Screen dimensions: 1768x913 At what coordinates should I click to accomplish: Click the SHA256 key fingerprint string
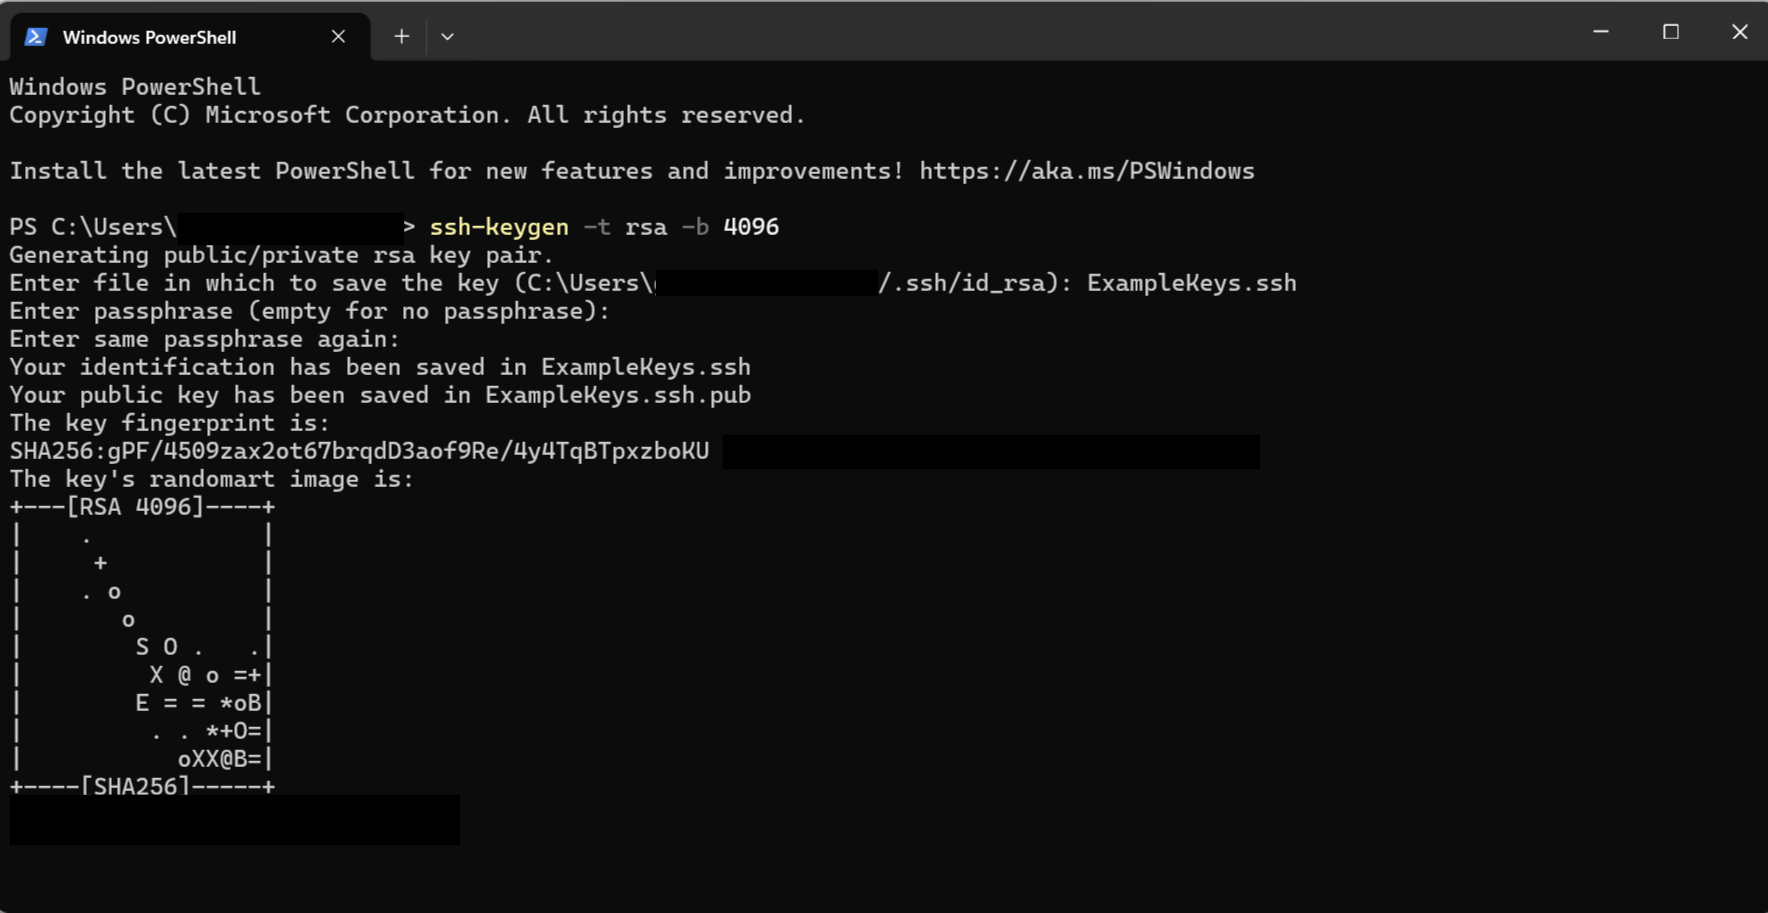point(359,451)
